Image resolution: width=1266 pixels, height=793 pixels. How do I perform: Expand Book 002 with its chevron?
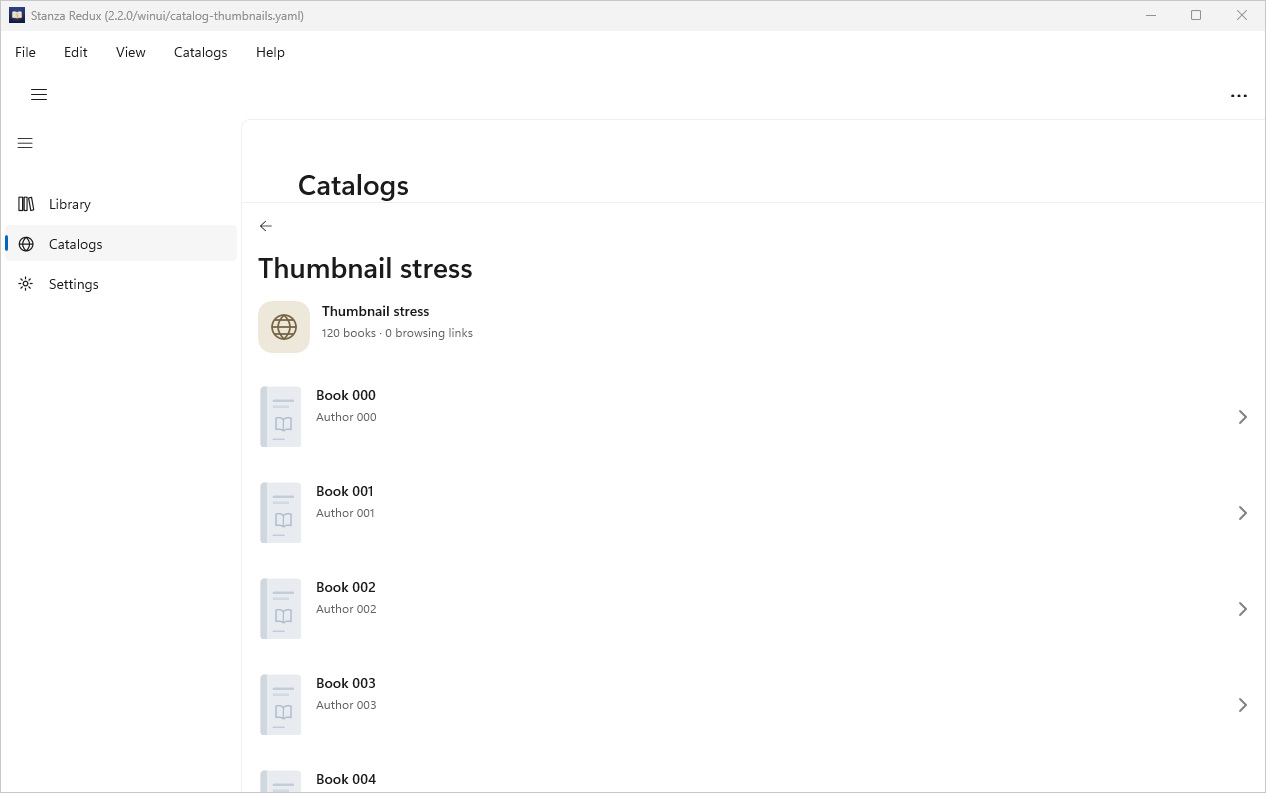pos(1242,609)
